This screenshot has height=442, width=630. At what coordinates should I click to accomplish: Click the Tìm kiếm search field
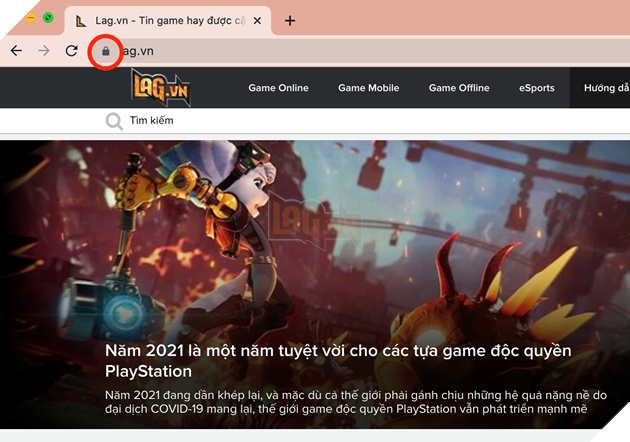(151, 120)
